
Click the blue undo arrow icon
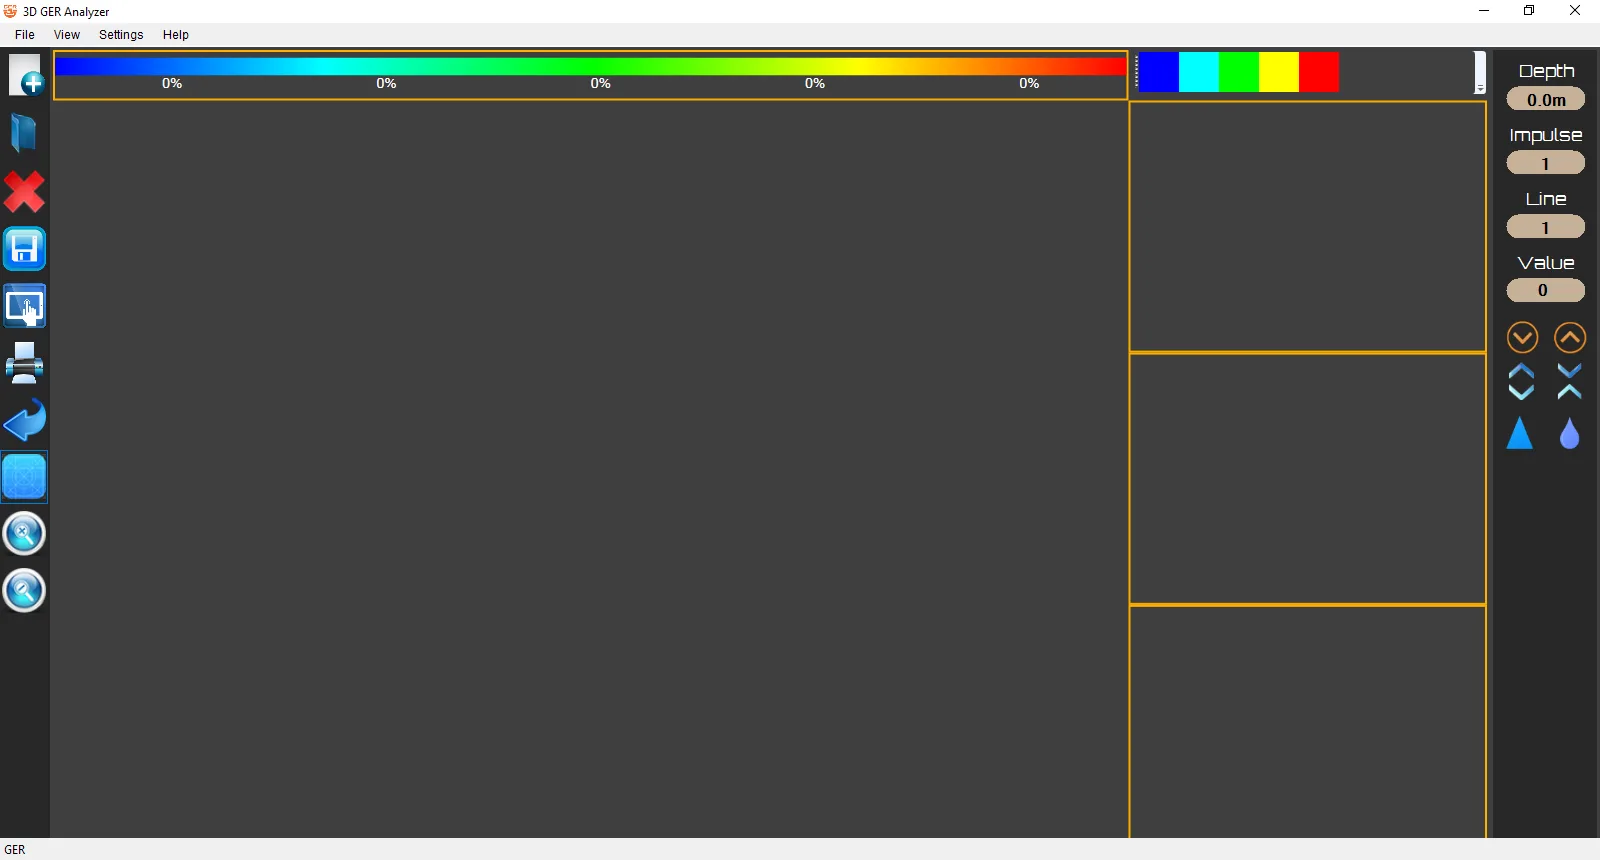click(24, 420)
